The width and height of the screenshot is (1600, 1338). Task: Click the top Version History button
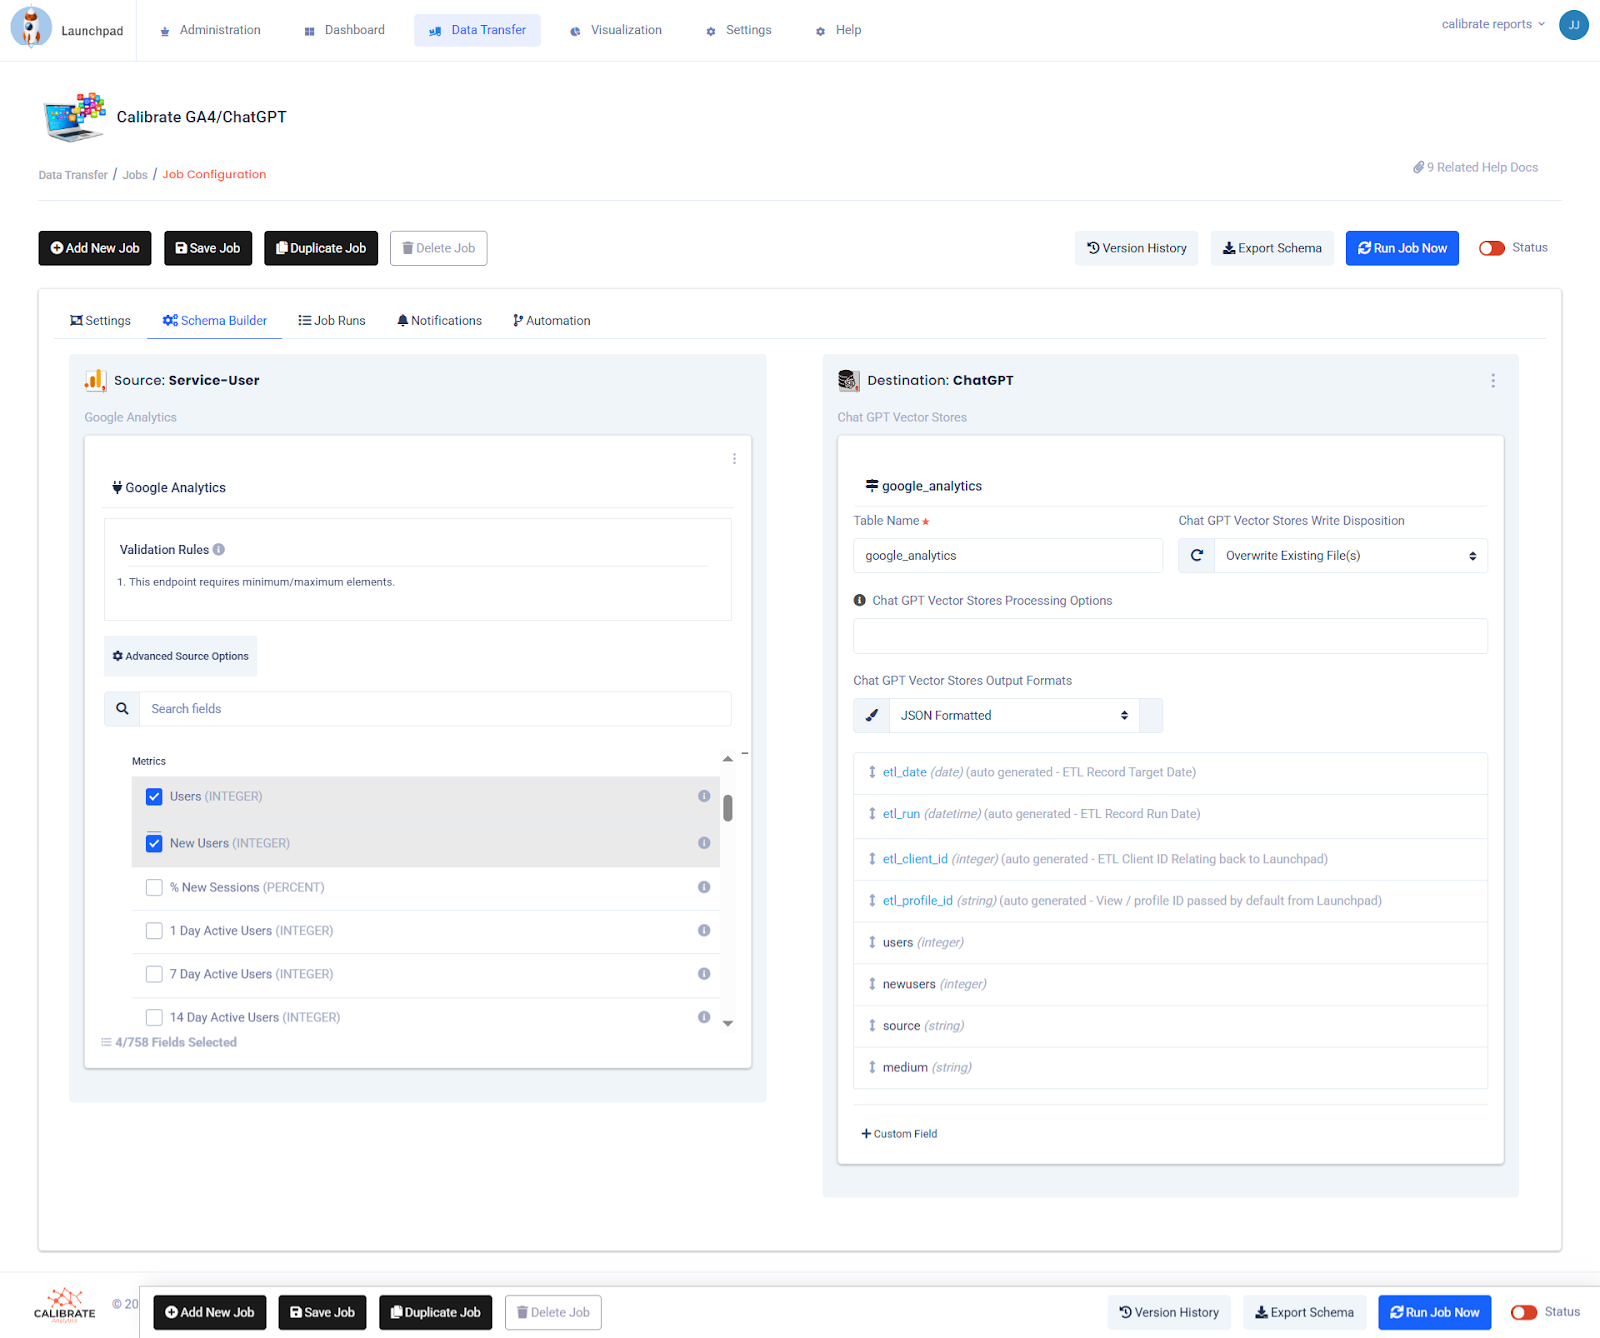(1137, 248)
